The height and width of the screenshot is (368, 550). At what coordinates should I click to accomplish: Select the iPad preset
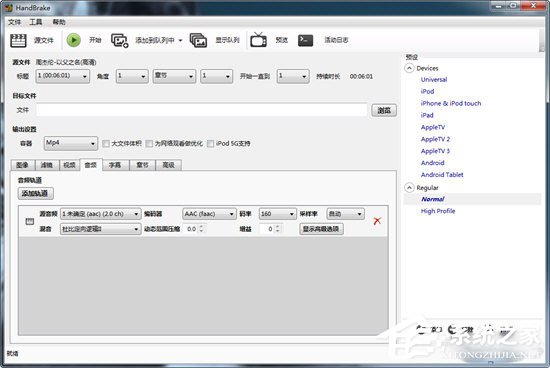(427, 115)
